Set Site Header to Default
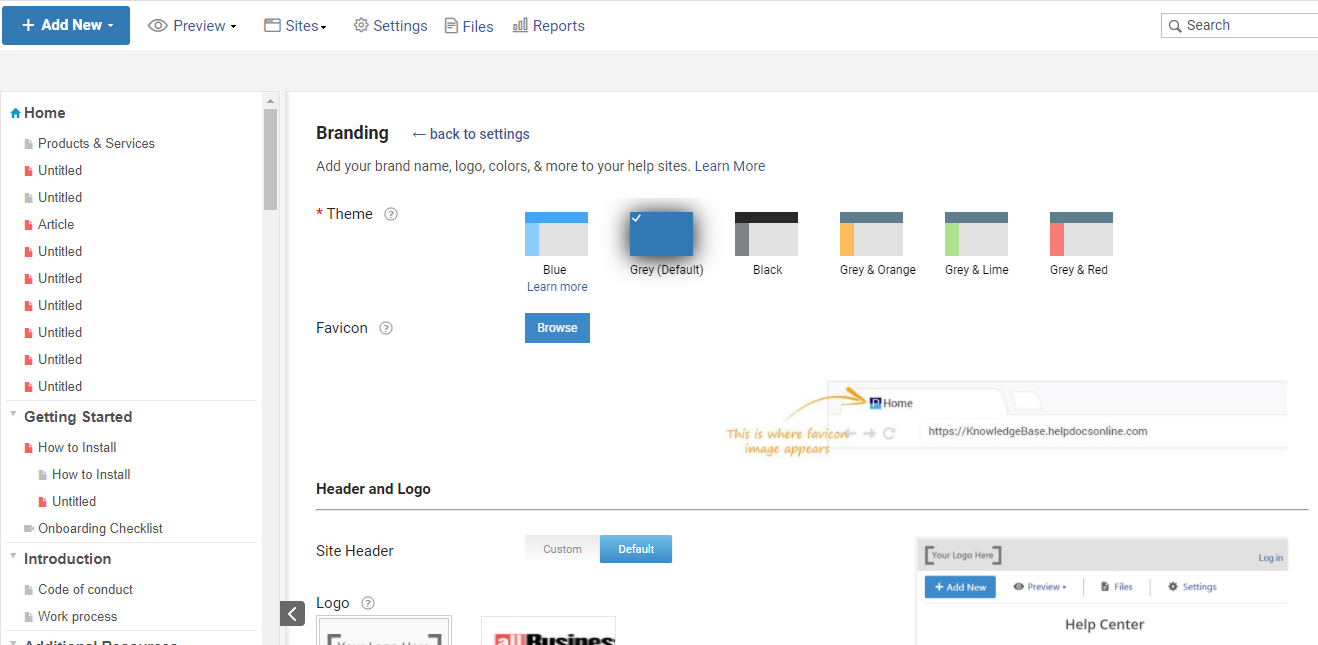The image size is (1318, 645). pyautogui.click(x=636, y=549)
